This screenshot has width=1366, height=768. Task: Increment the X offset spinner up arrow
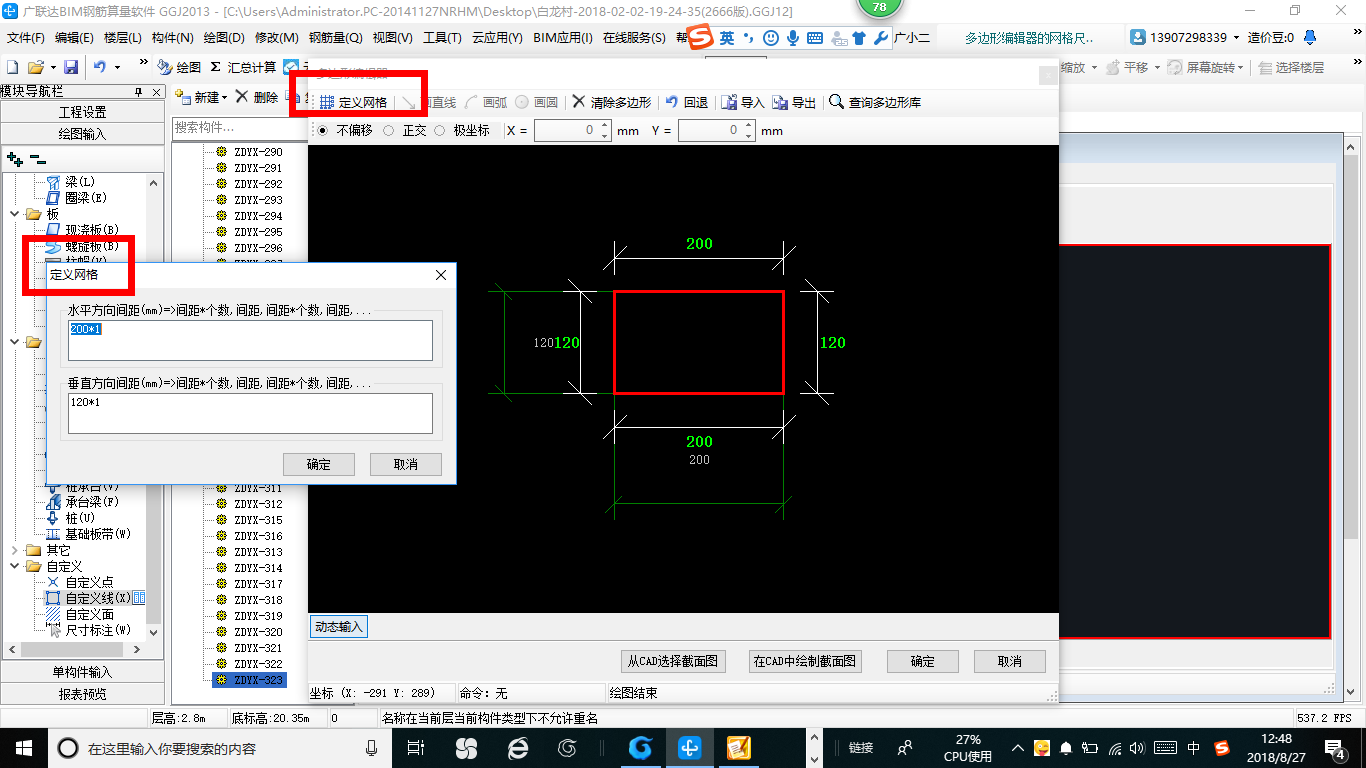click(605, 126)
